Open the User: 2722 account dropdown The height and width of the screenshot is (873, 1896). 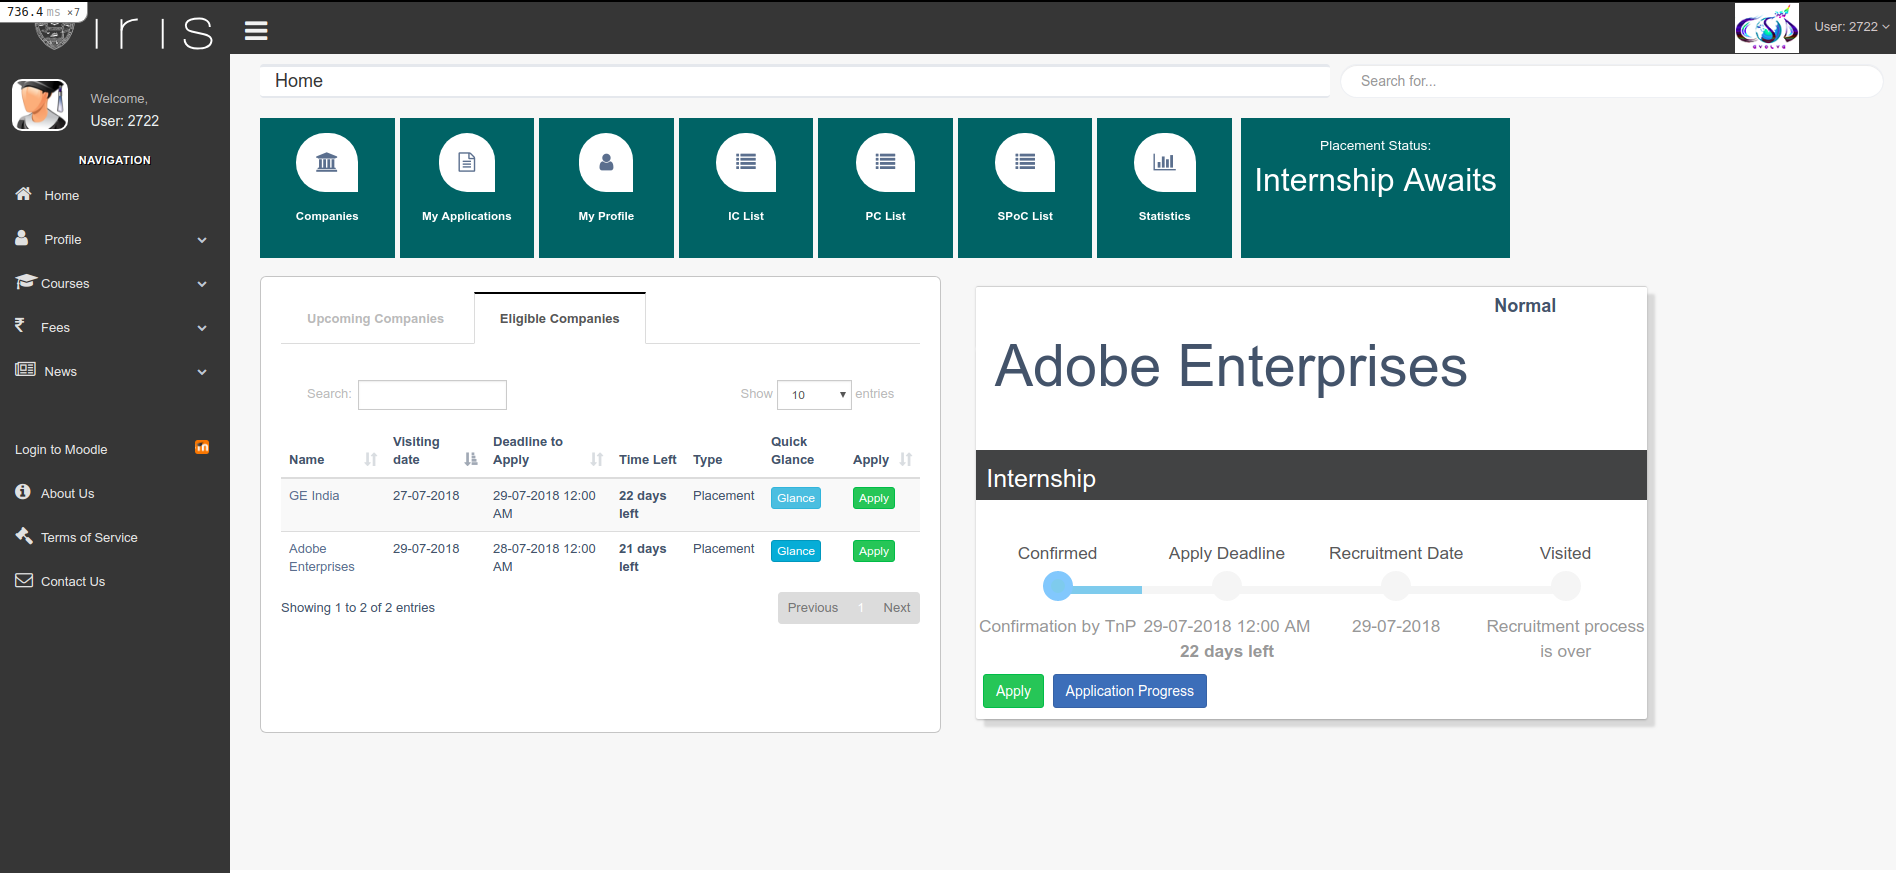(x=1851, y=27)
